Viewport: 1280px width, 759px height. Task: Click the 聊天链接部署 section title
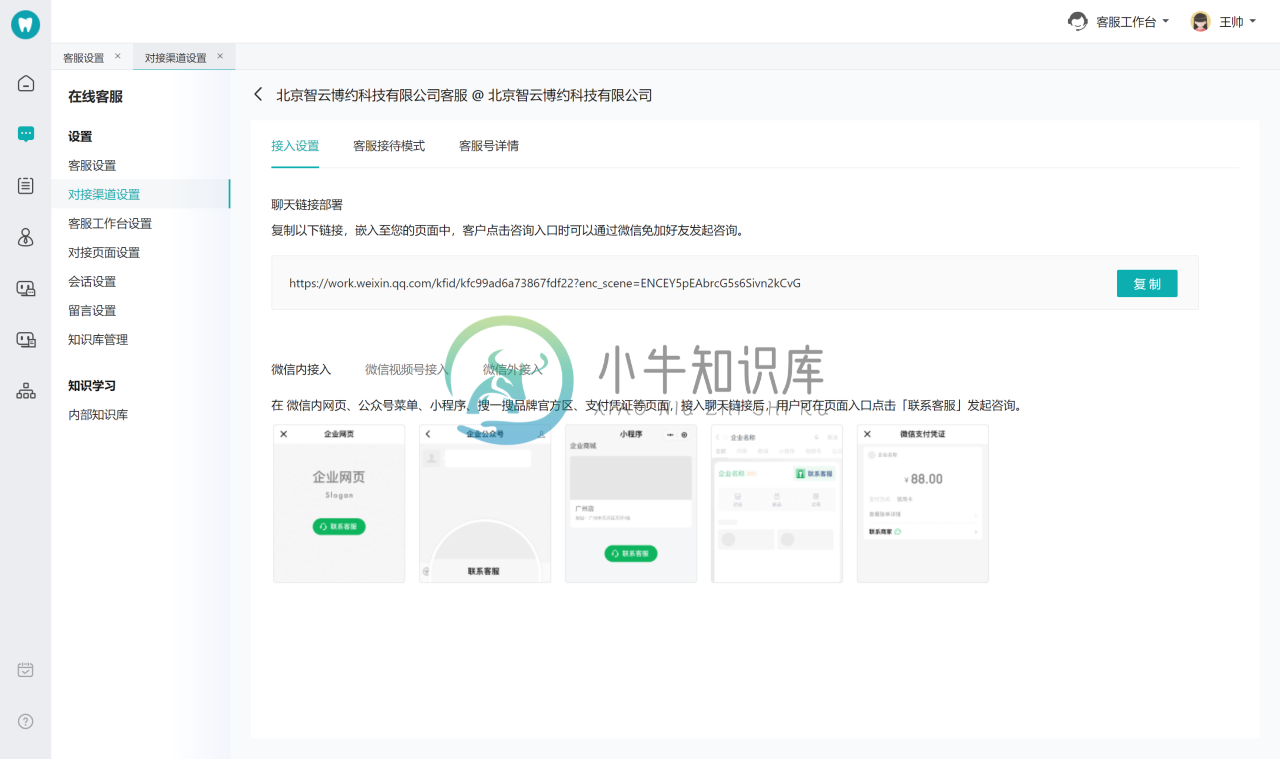pyautogui.click(x=307, y=204)
